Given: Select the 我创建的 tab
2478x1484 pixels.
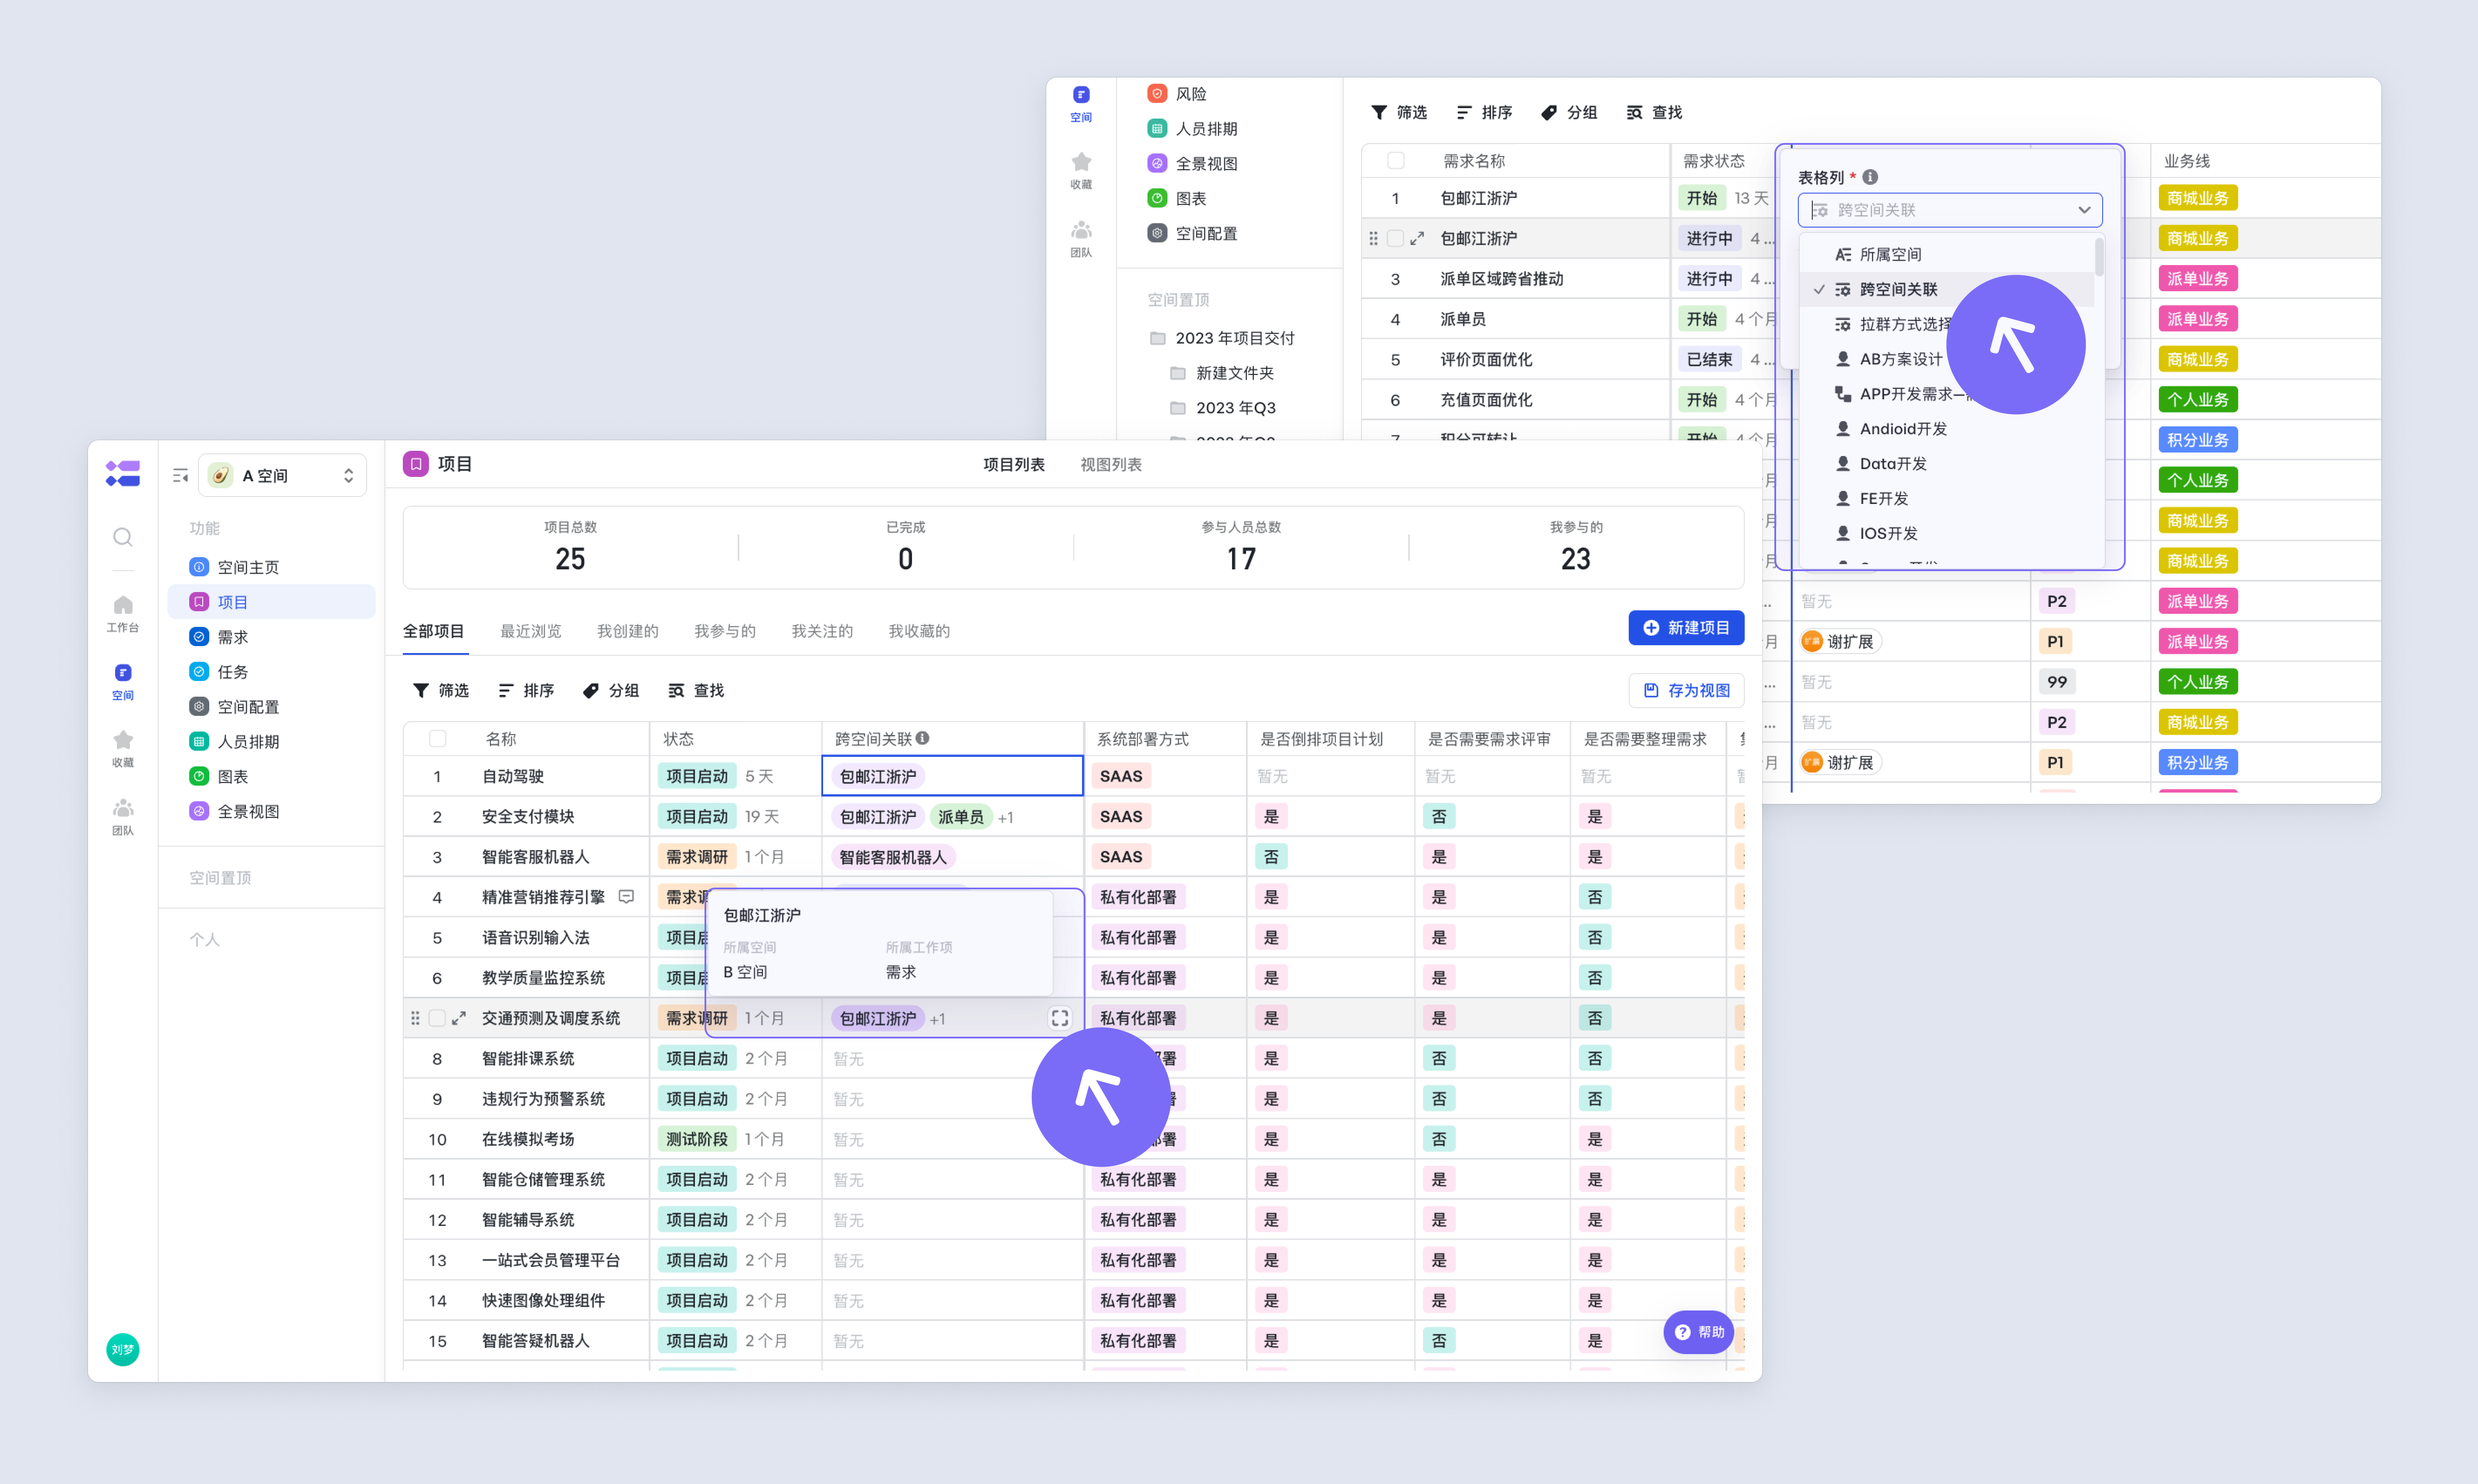Looking at the screenshot, I should tap(628, 631).
